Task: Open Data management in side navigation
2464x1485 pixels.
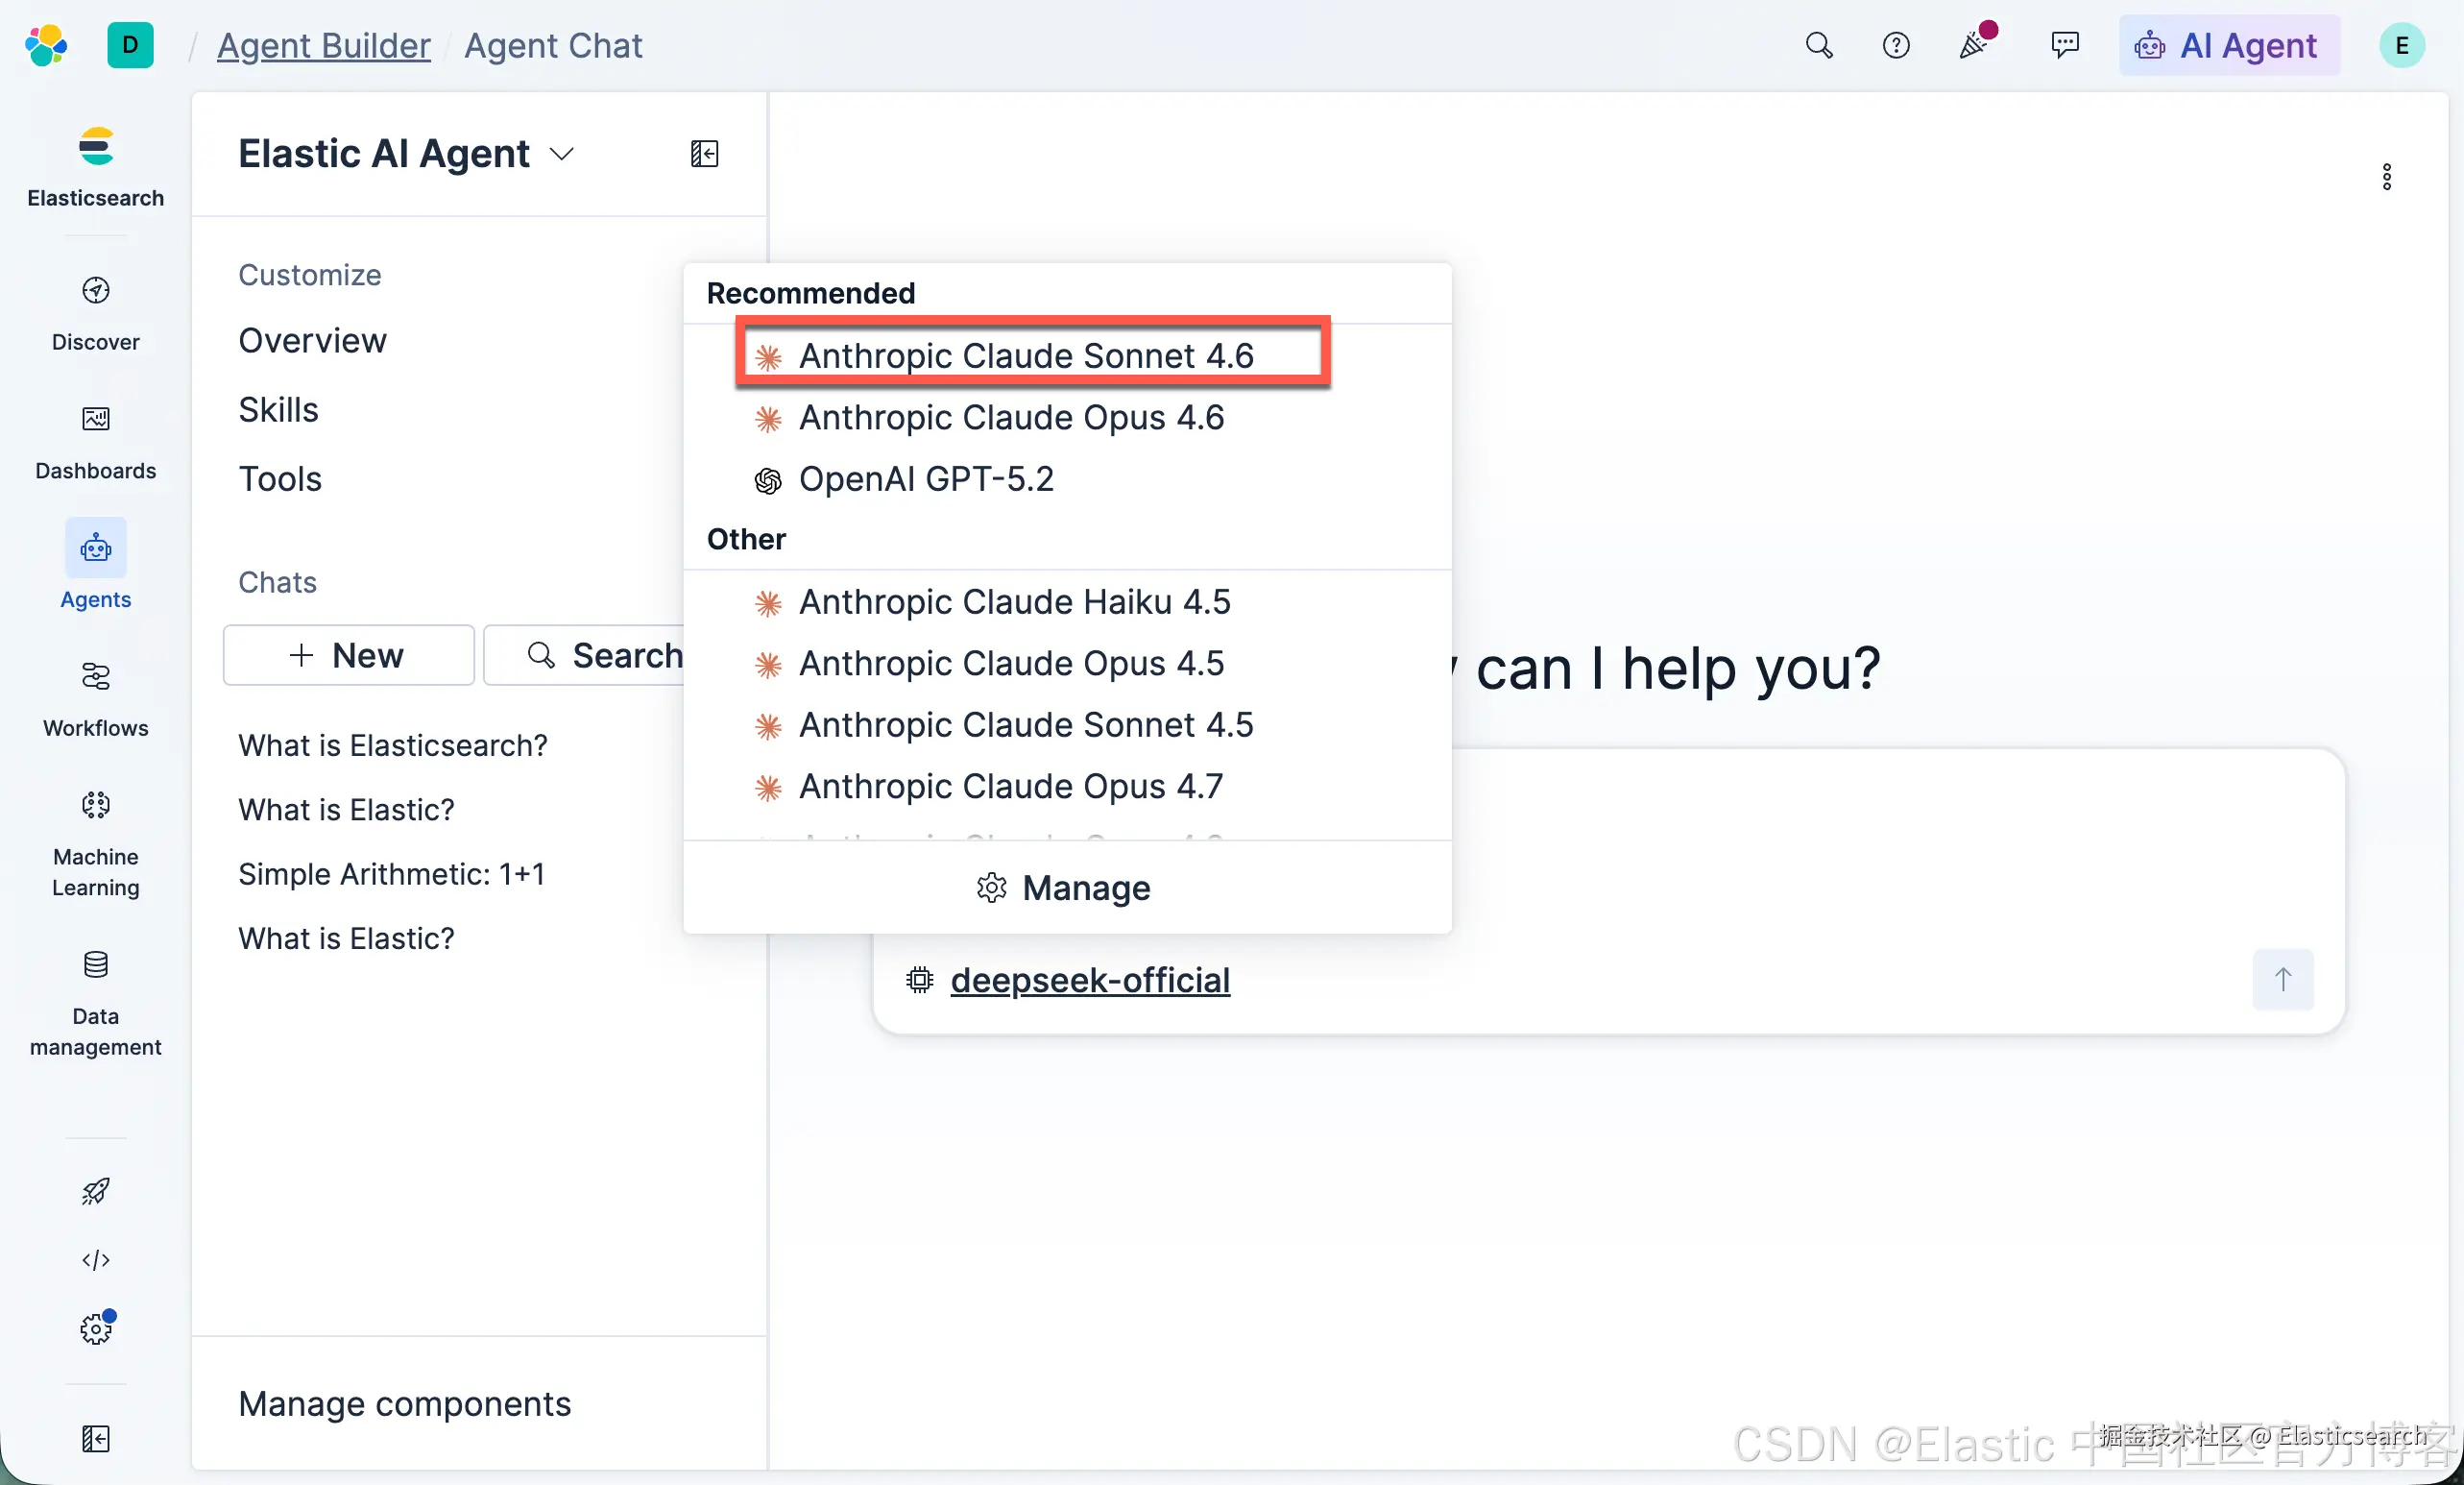Action: 96,1002
